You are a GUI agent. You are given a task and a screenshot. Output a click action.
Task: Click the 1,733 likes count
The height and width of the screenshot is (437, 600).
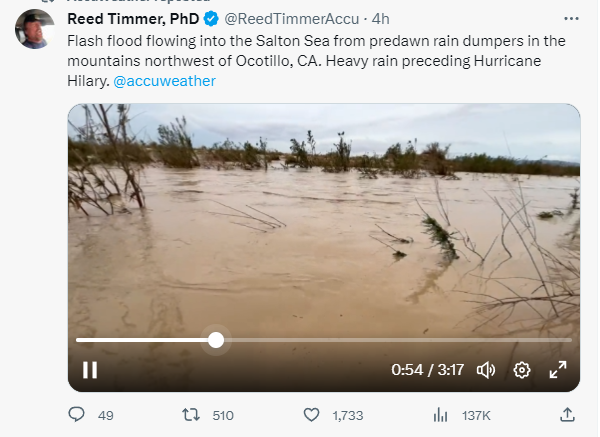pyautogui.click(x=348, y=415)
